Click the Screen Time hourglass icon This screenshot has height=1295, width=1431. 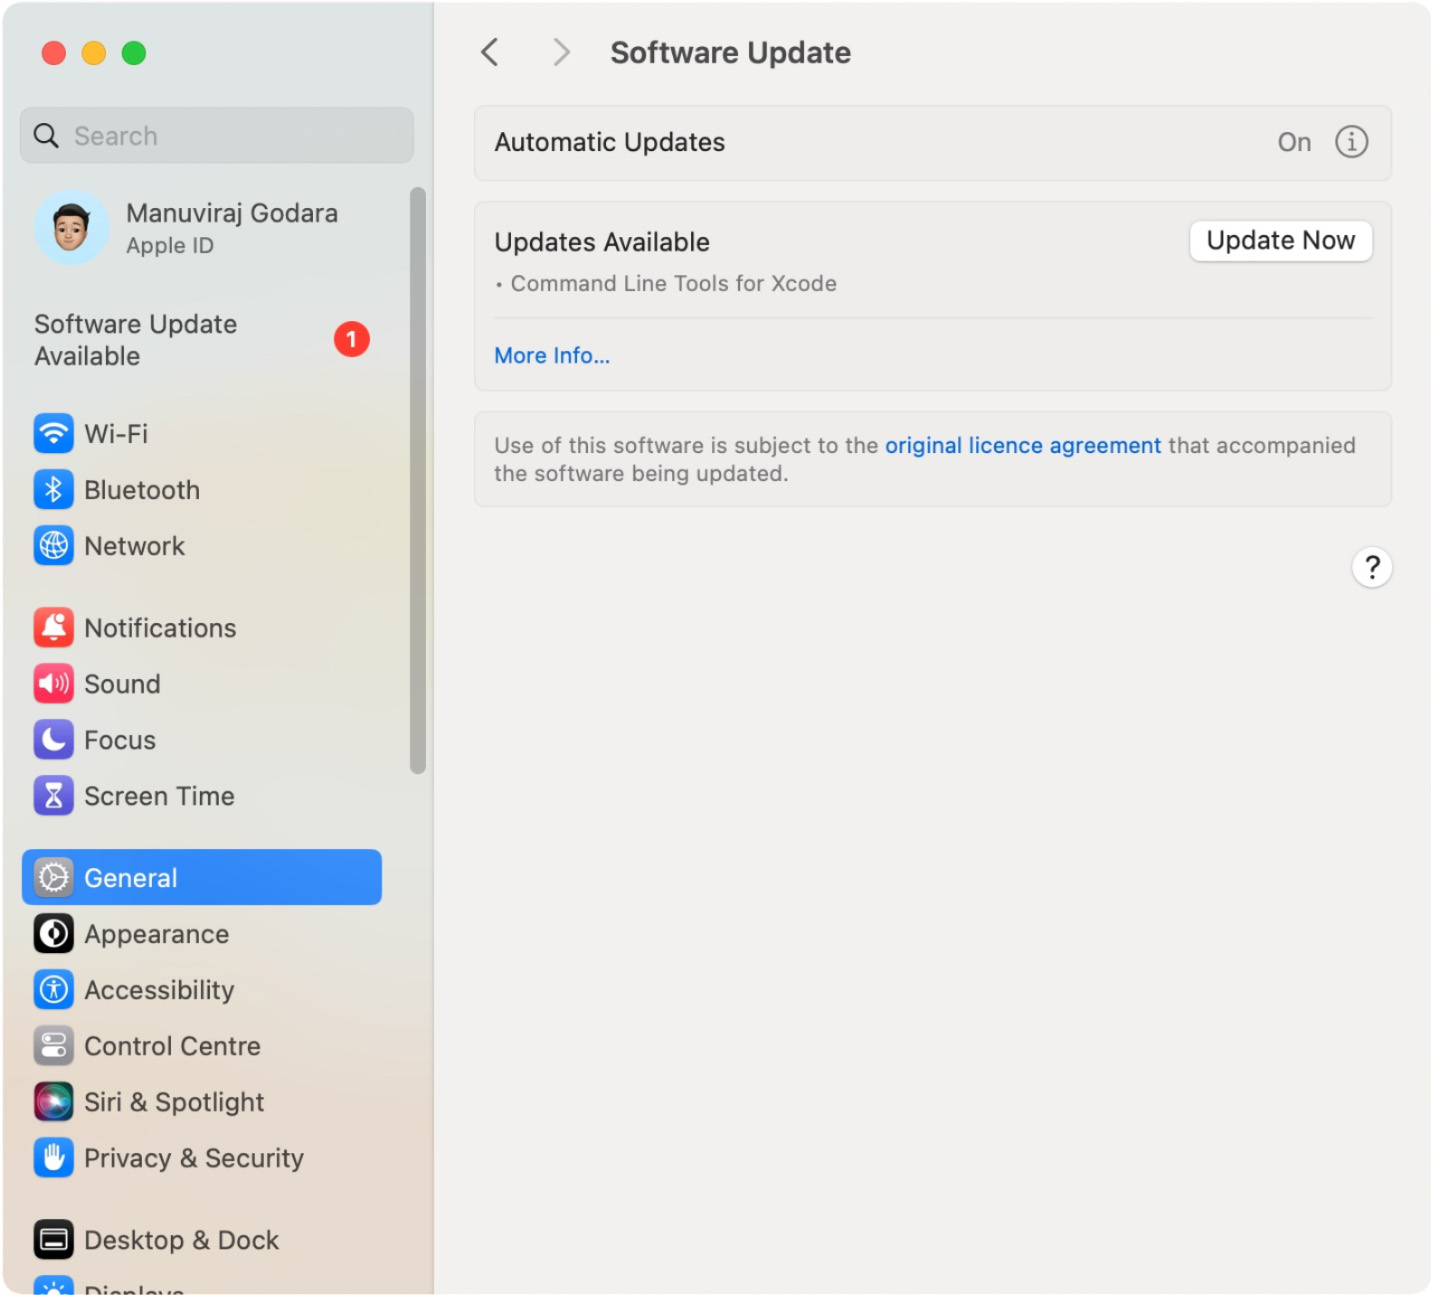click(53, 795)
